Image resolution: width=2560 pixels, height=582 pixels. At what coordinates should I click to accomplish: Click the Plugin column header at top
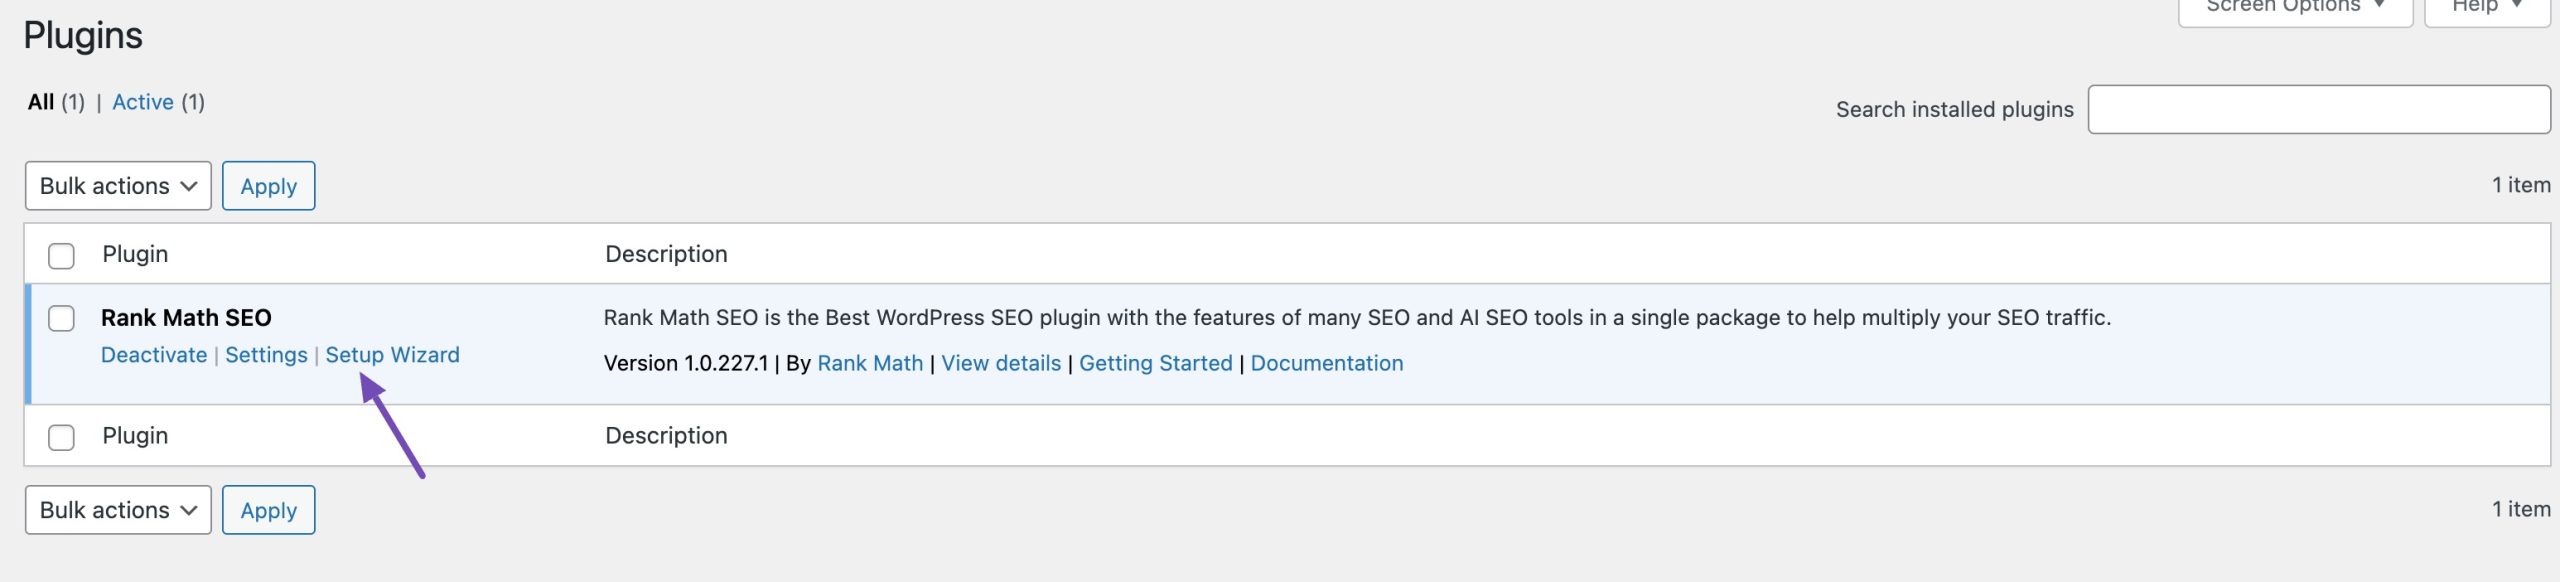135,254
